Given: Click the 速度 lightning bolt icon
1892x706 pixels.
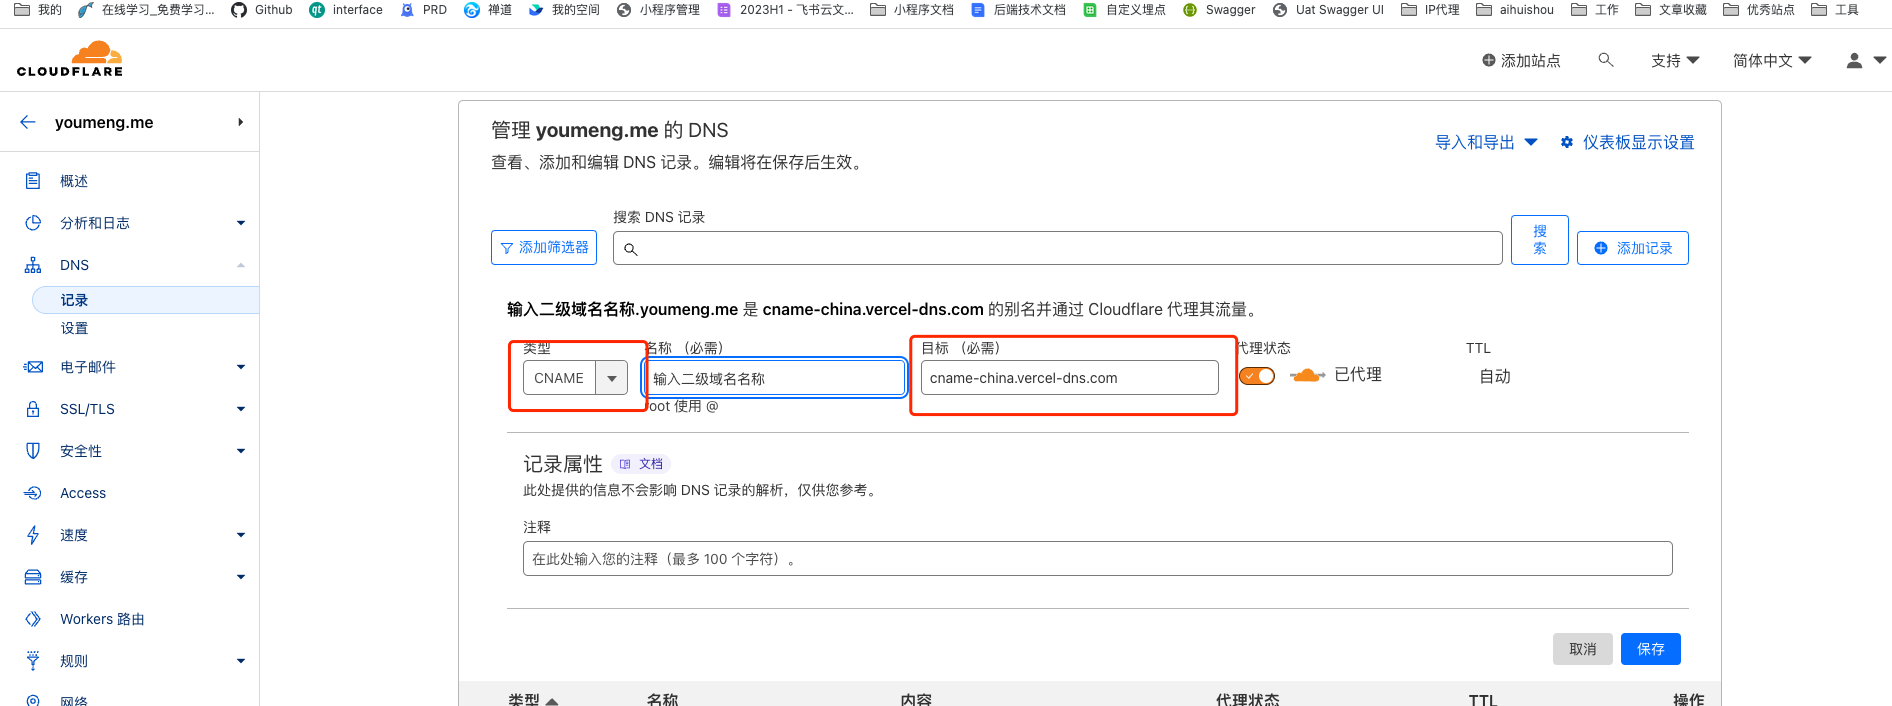Looking at the screenshot, I should click(x=33, y=535).
